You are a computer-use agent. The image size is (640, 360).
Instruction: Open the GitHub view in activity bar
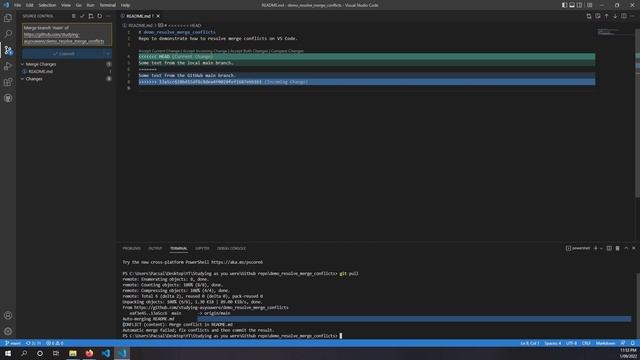8,98
